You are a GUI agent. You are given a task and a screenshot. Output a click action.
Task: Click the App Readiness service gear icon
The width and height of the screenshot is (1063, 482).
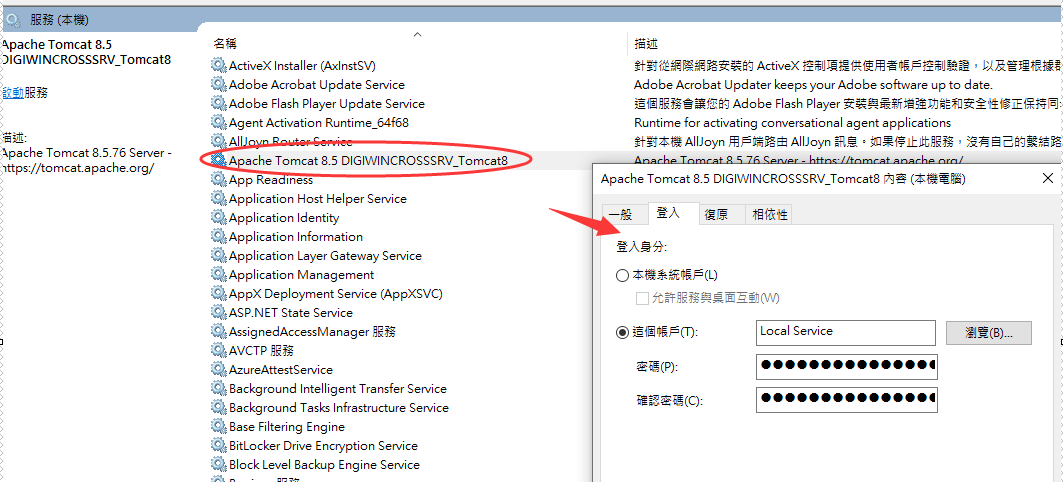pos(219,180)
